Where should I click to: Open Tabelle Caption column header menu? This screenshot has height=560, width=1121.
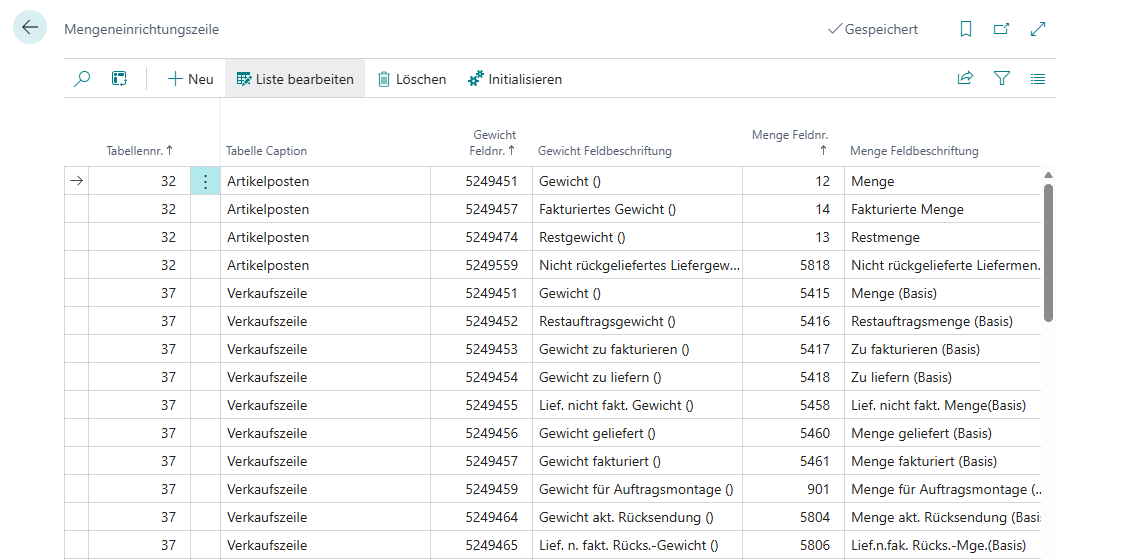[266, 151]
